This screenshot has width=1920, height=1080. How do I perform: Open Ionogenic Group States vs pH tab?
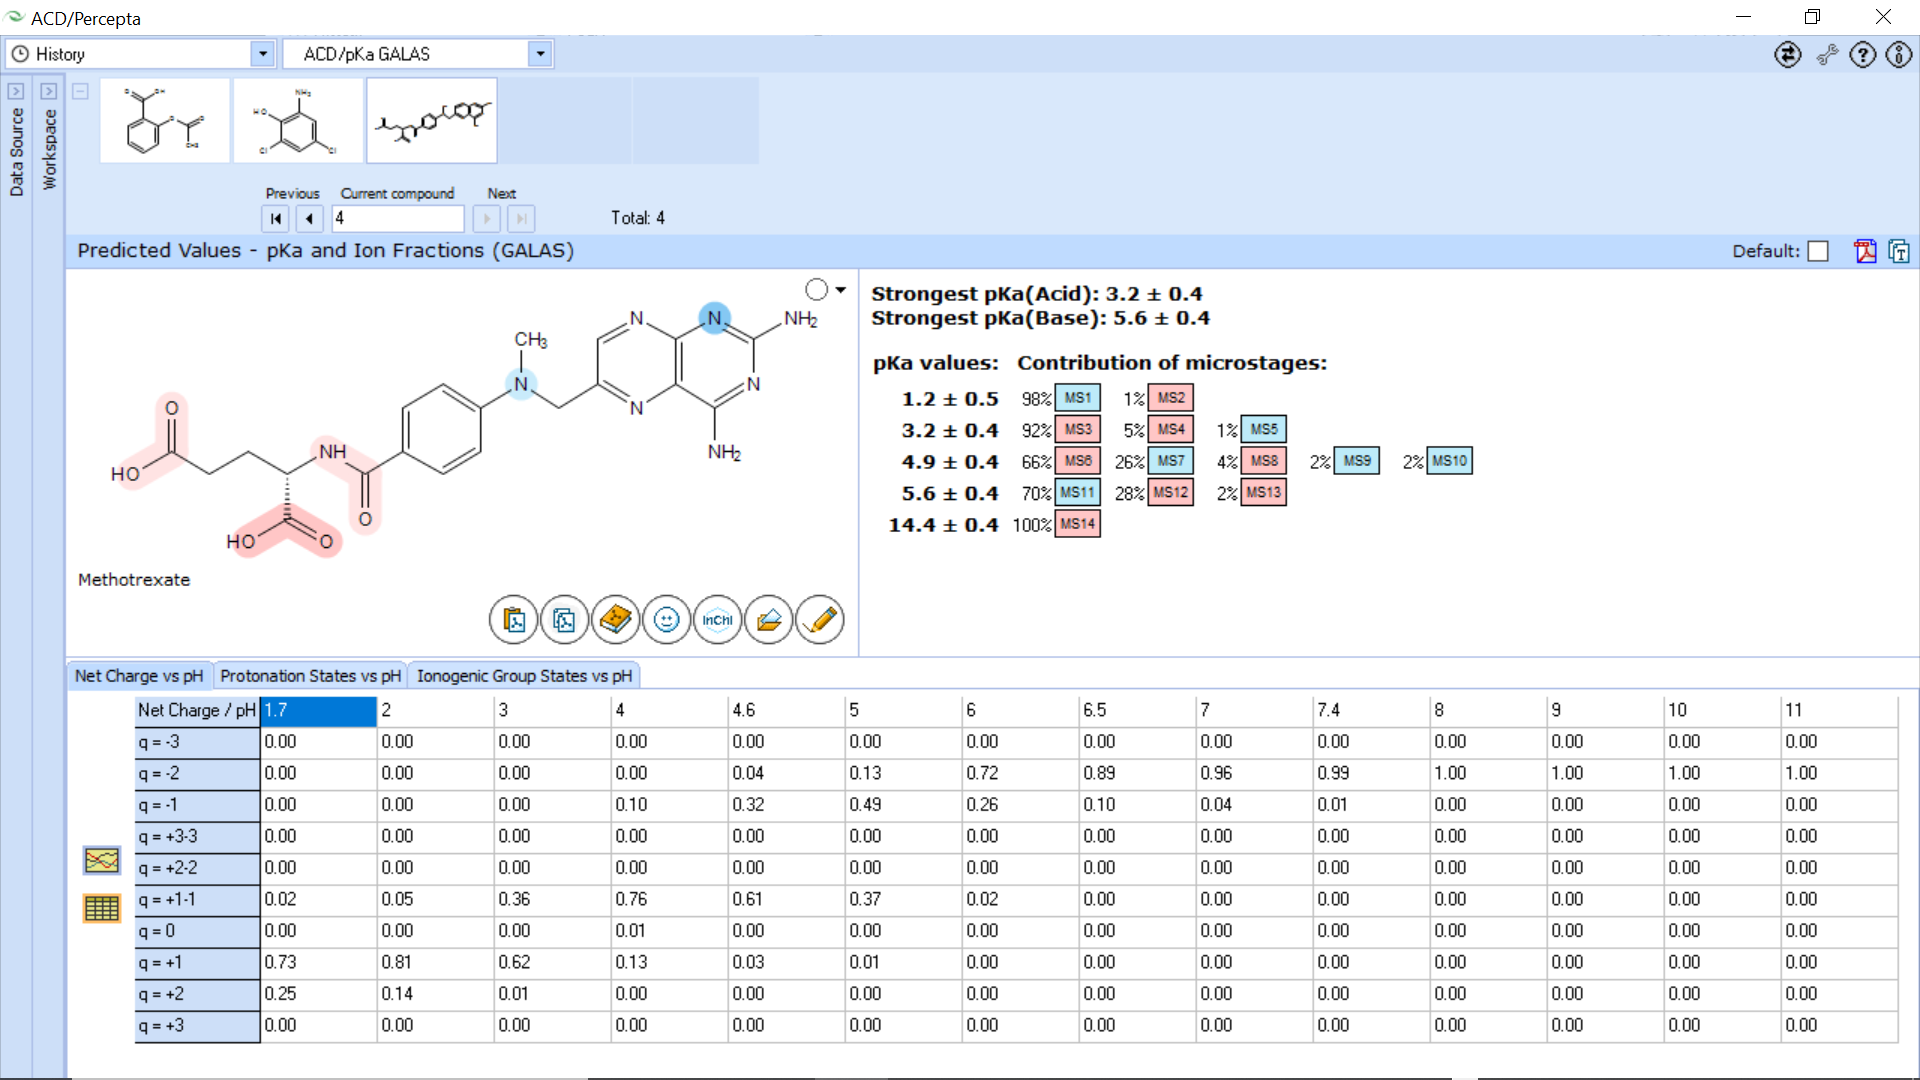click(x=524, y=676)
